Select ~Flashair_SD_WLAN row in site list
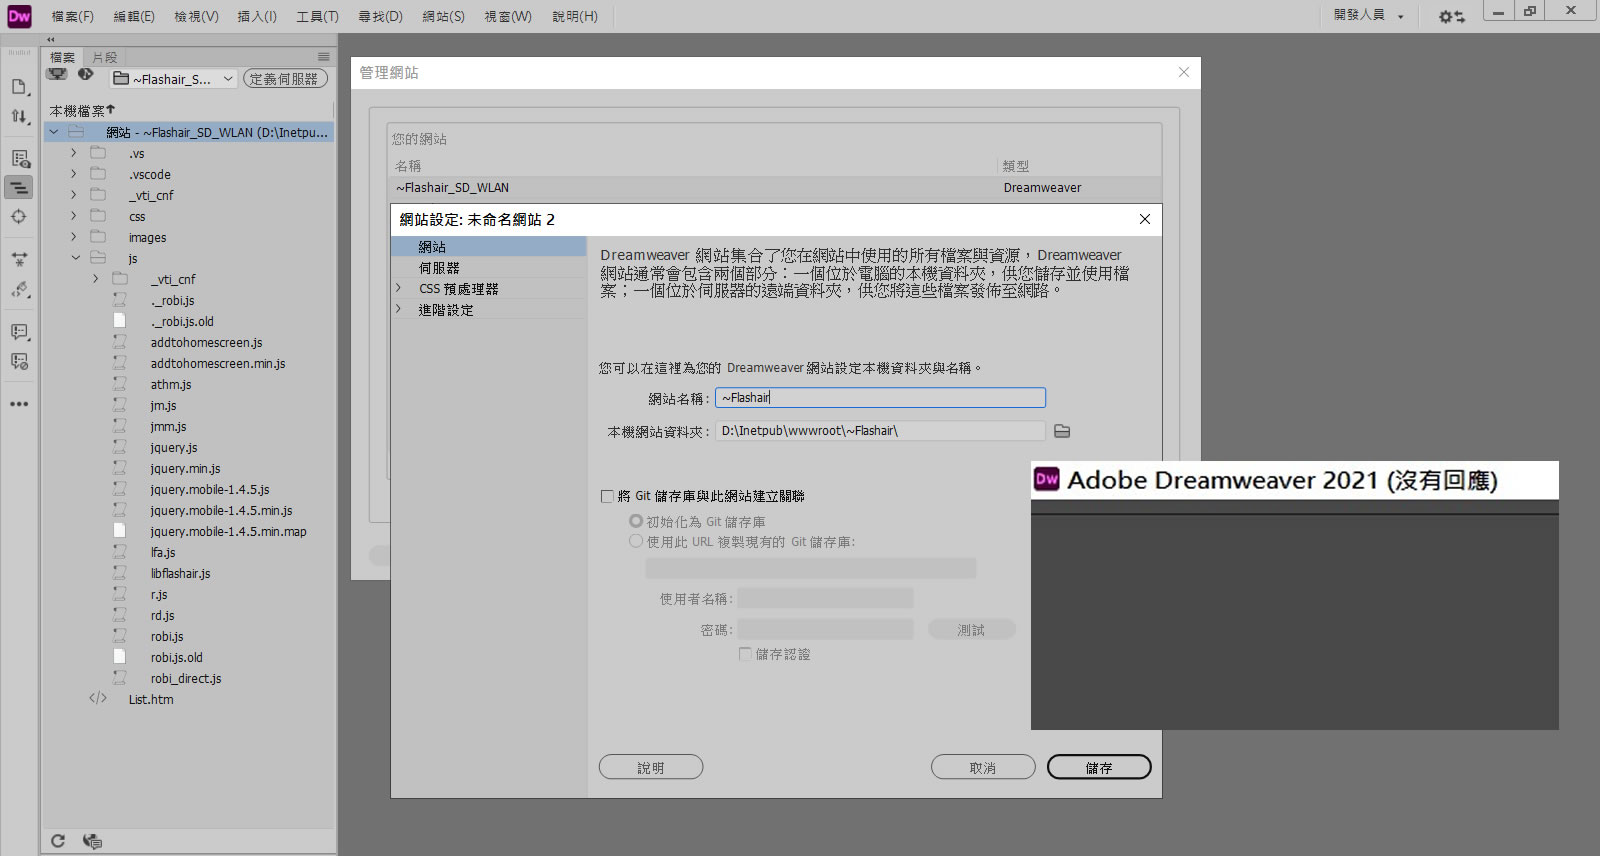Image resolution: width=1600 pixels, height=856 pixels. pos(775,187)
